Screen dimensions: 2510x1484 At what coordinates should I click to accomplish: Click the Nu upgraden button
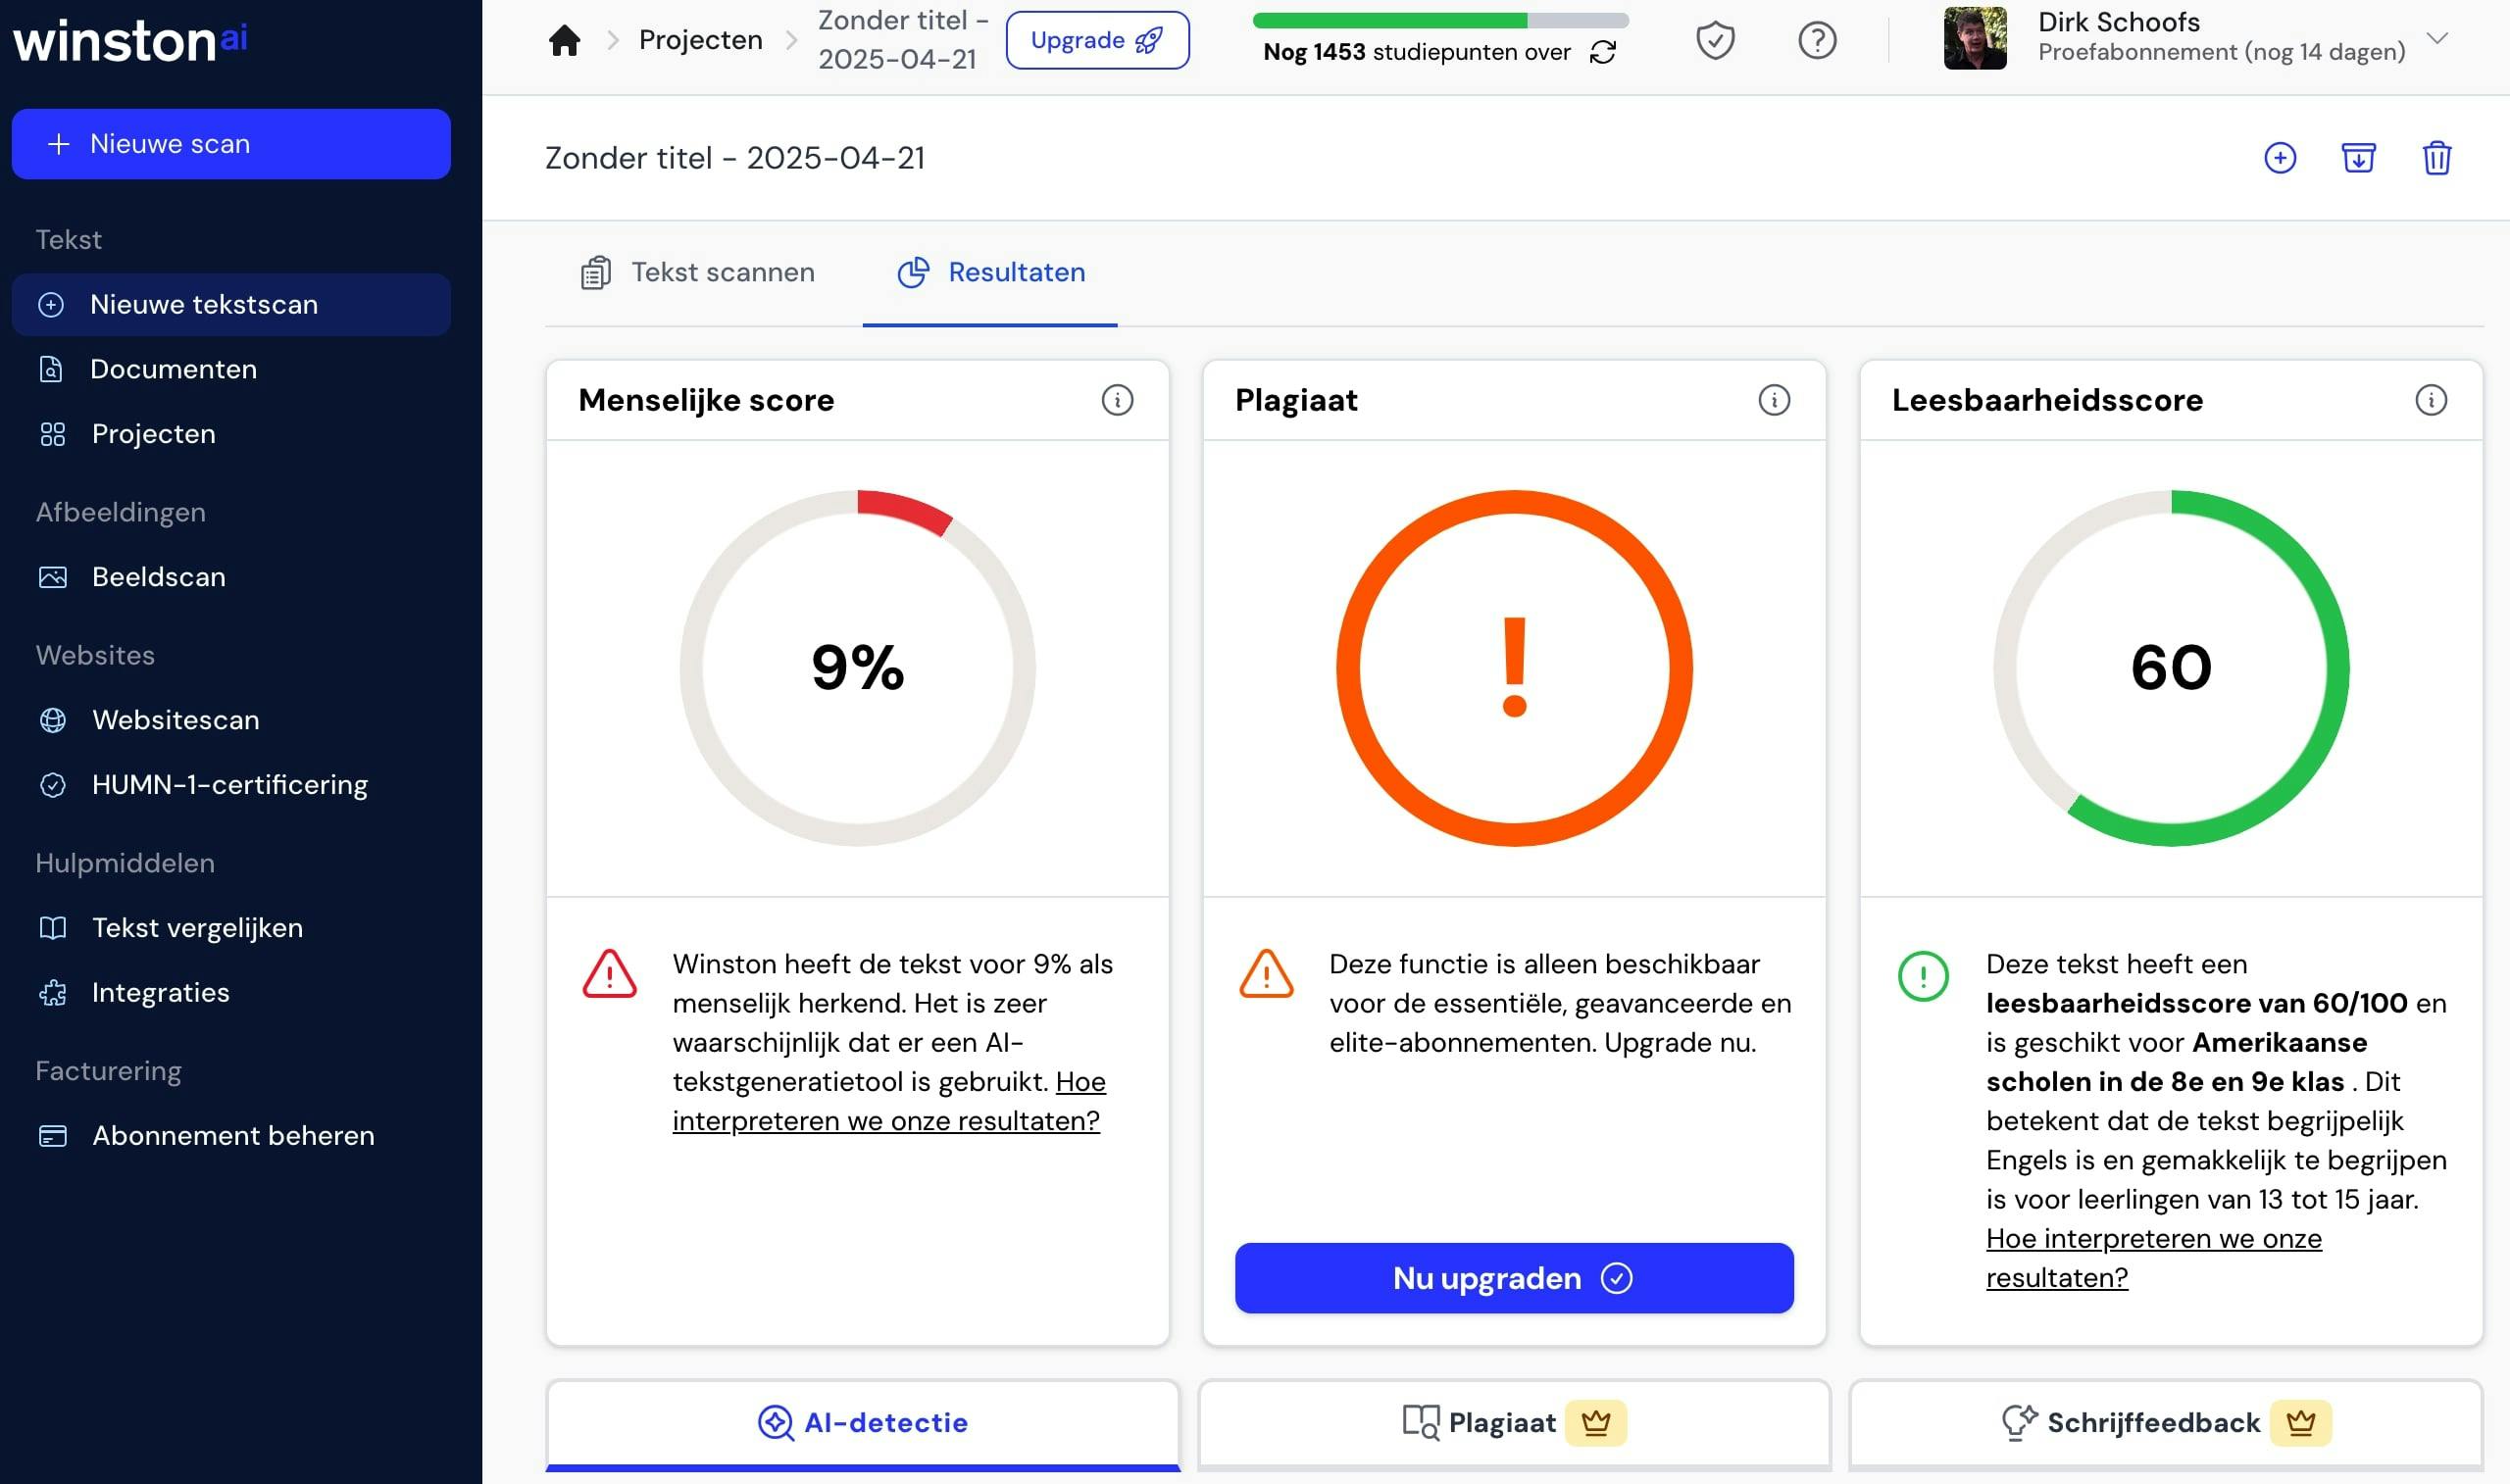(x=1513, y=1278)
